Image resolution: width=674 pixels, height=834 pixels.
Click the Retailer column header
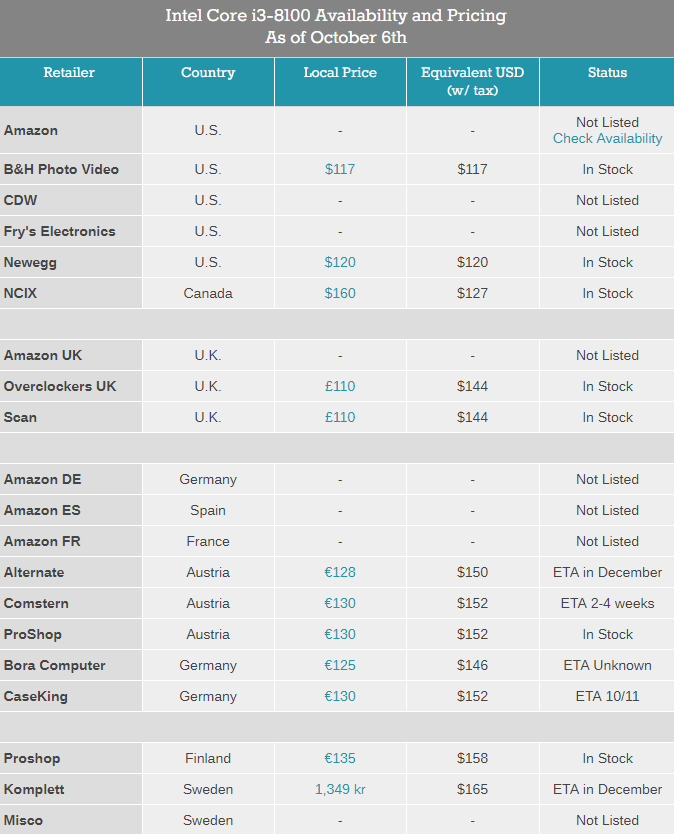(x=69, y=73)
